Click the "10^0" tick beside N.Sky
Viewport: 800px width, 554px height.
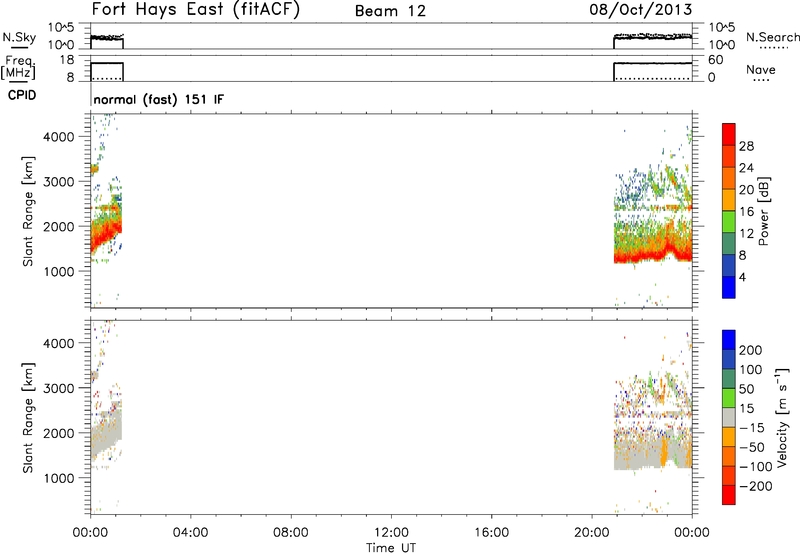tap(61, 45)
